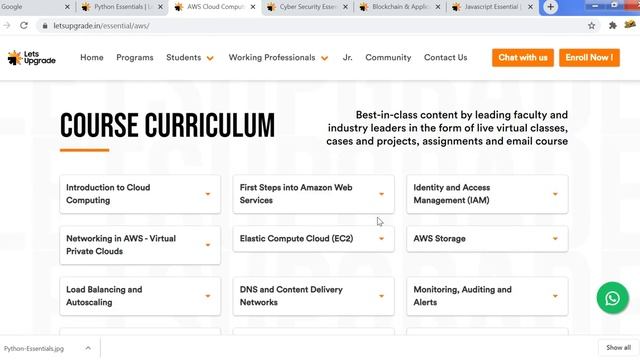
Task: Expand DNS and Content Delivery Networks
Action: click(x=313, y=296)
